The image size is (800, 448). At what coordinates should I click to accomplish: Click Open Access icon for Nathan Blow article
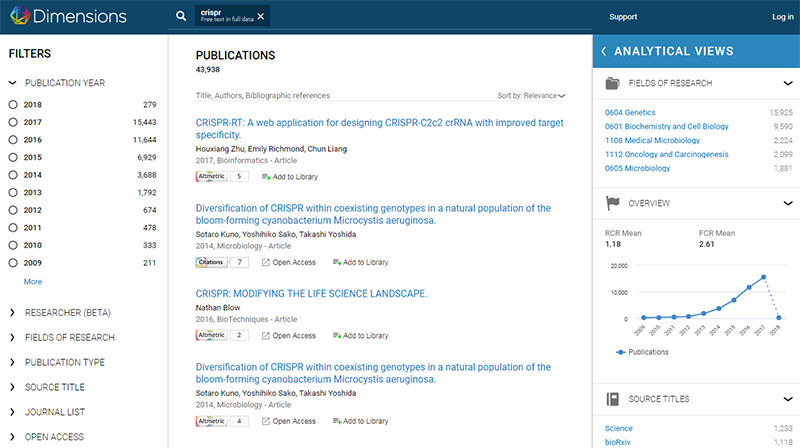(266, 336)
